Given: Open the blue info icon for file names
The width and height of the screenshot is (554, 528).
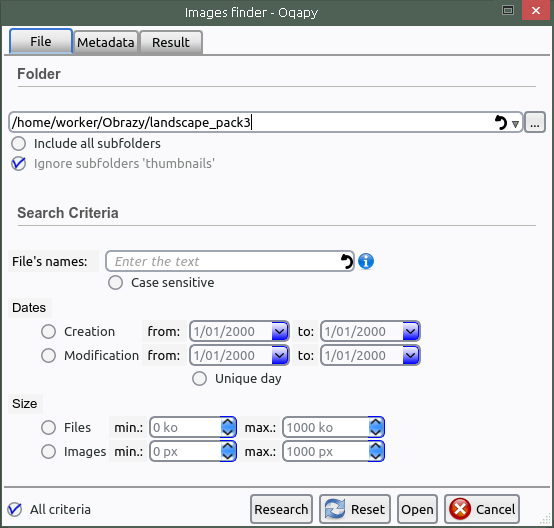Looking at the screenshot, I should tap(366, 262).
